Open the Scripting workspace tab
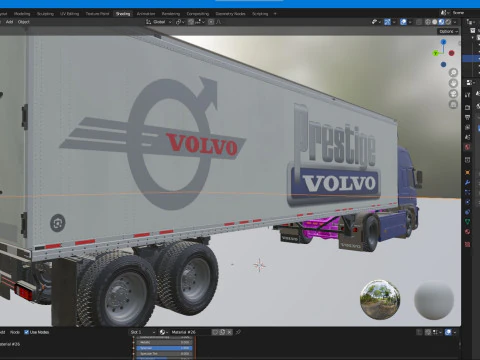 point(260,14)
